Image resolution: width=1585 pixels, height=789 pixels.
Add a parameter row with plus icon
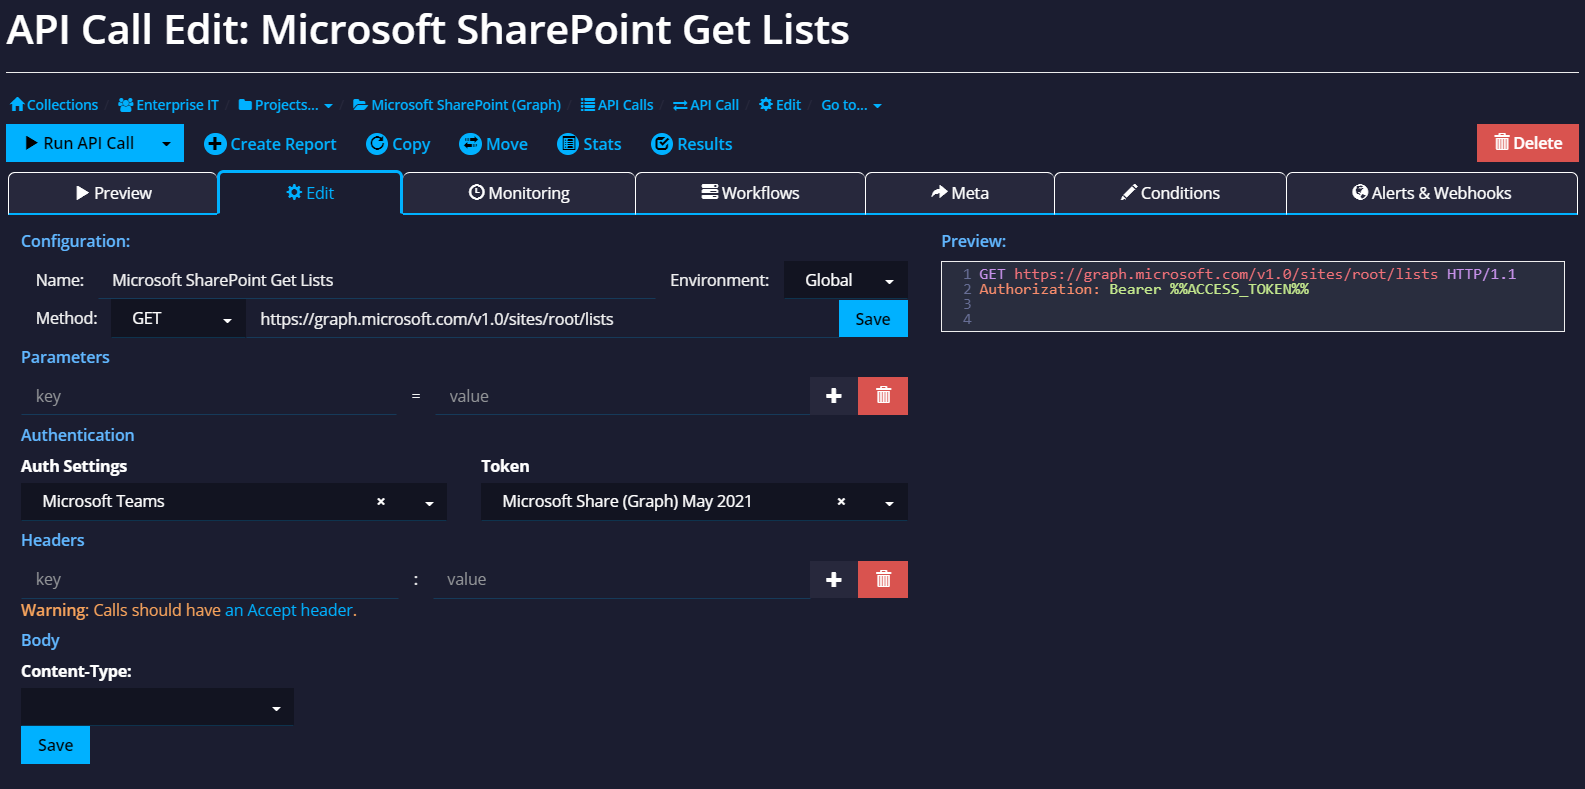coord(833,396)
